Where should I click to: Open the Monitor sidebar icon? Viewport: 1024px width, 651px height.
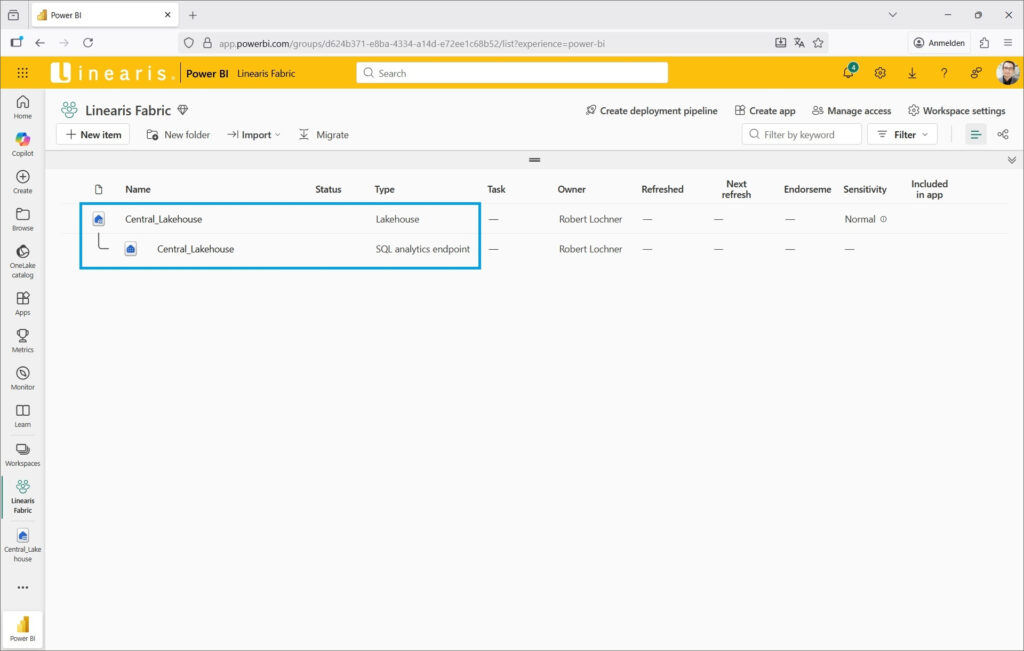point(22,377)
